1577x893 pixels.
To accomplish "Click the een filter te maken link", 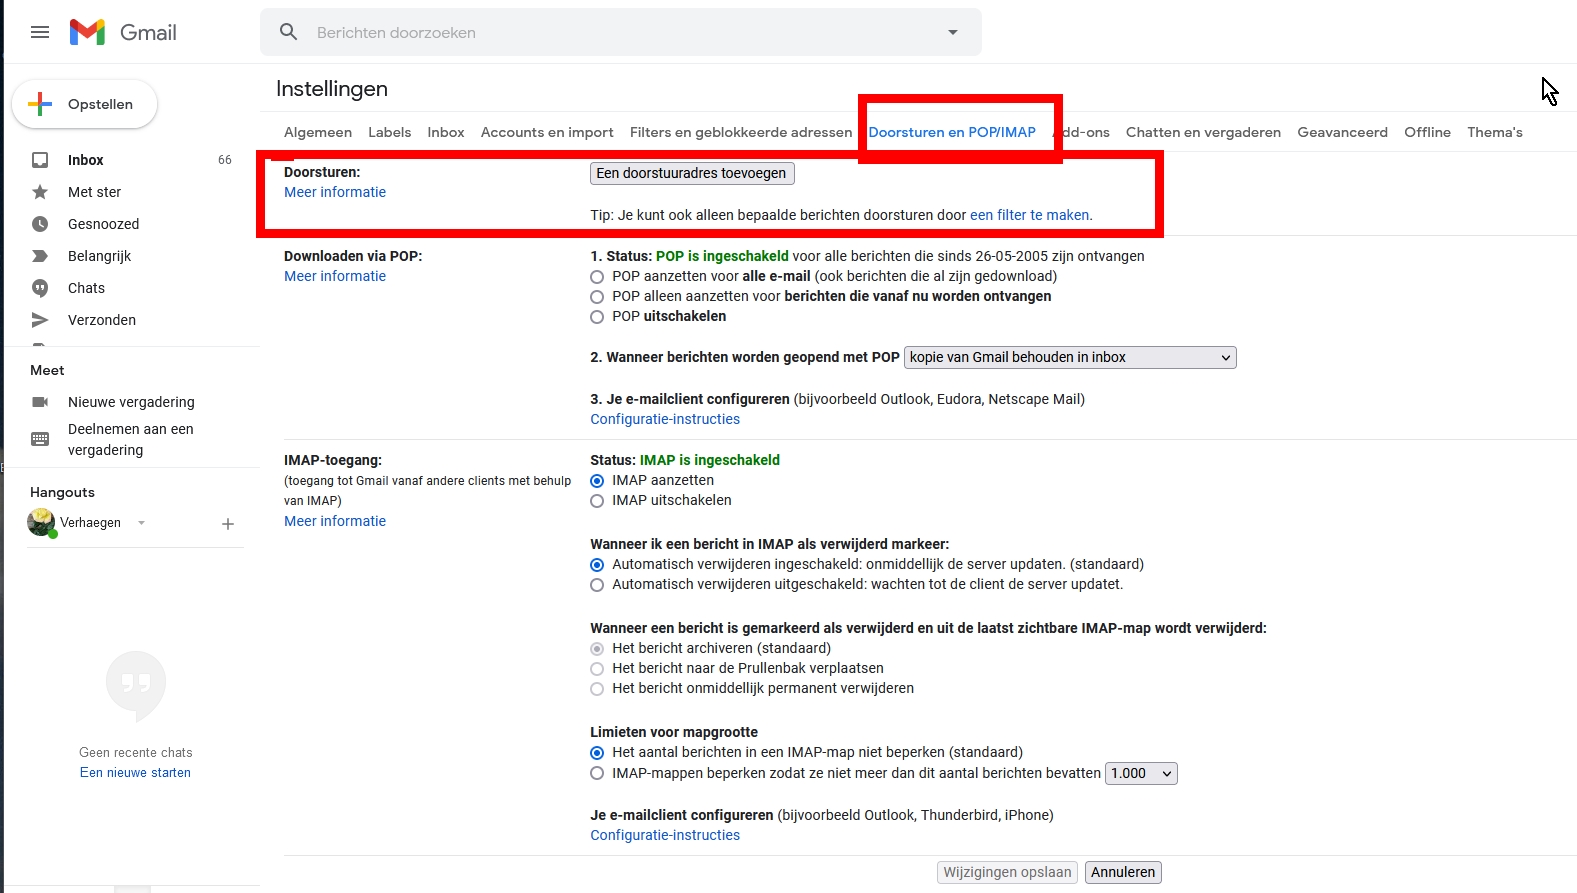I will pyautogui.click(x=1030, y=215).
